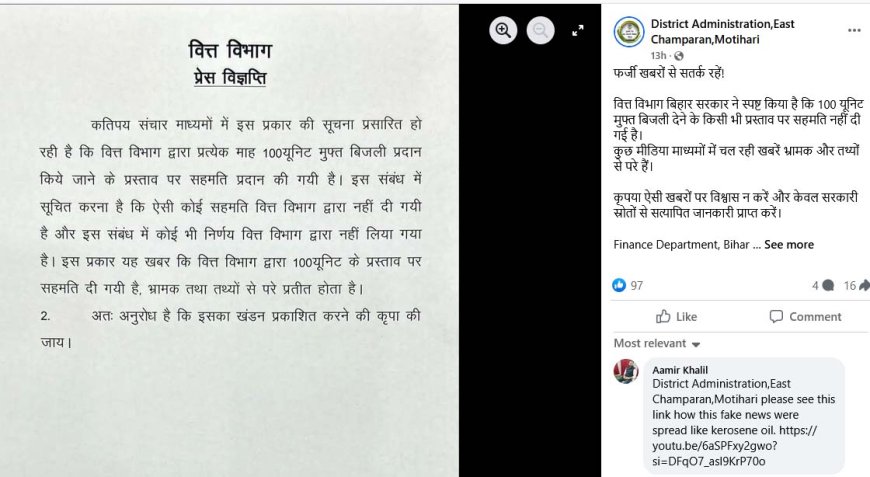Open the 13h post timestamp link

pos(658,55)
